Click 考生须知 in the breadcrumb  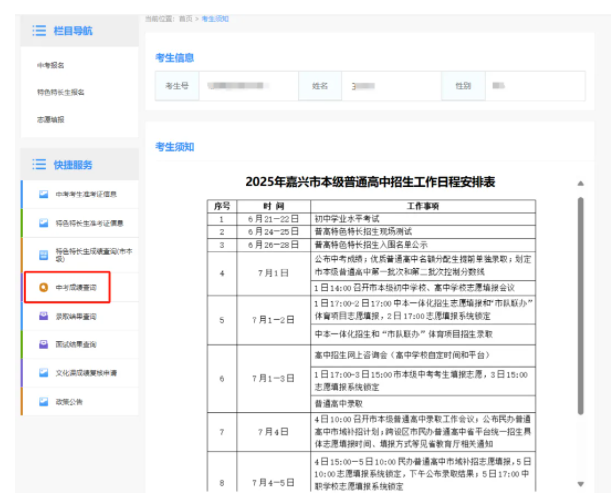(215, 19)
